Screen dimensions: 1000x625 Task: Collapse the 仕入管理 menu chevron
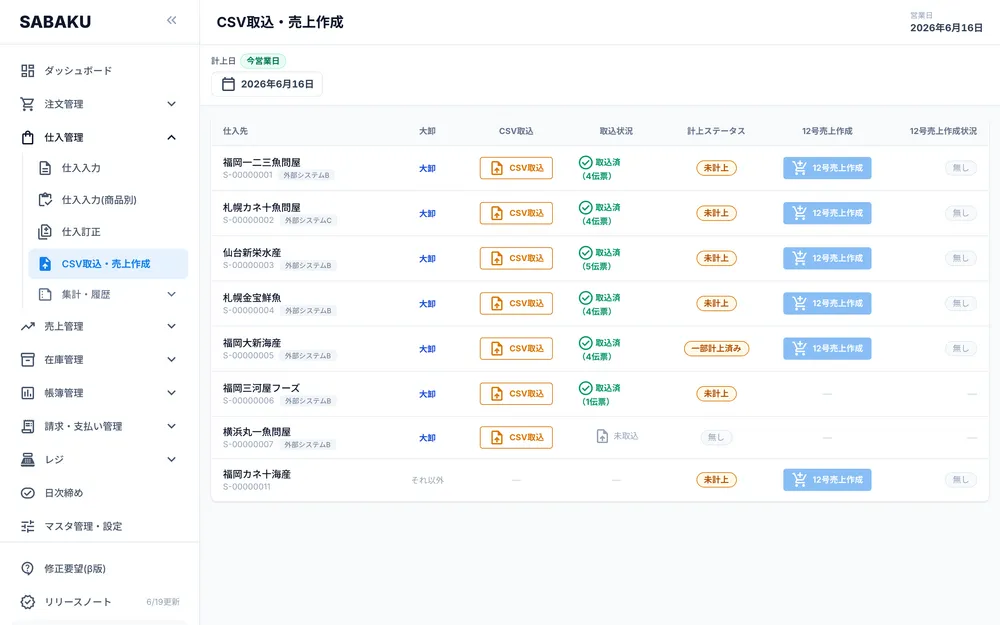[172, 137]
